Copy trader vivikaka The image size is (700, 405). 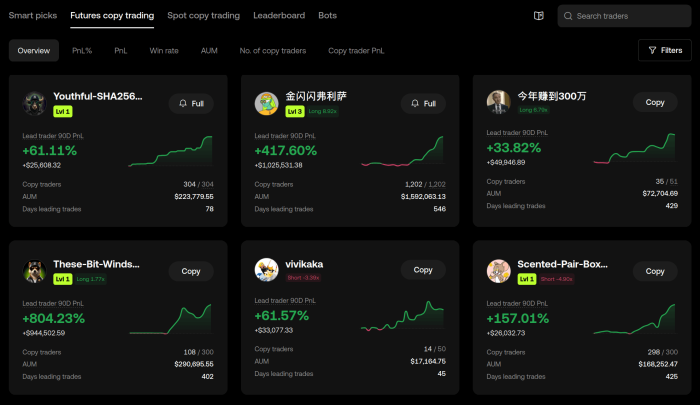click(423, 270)
